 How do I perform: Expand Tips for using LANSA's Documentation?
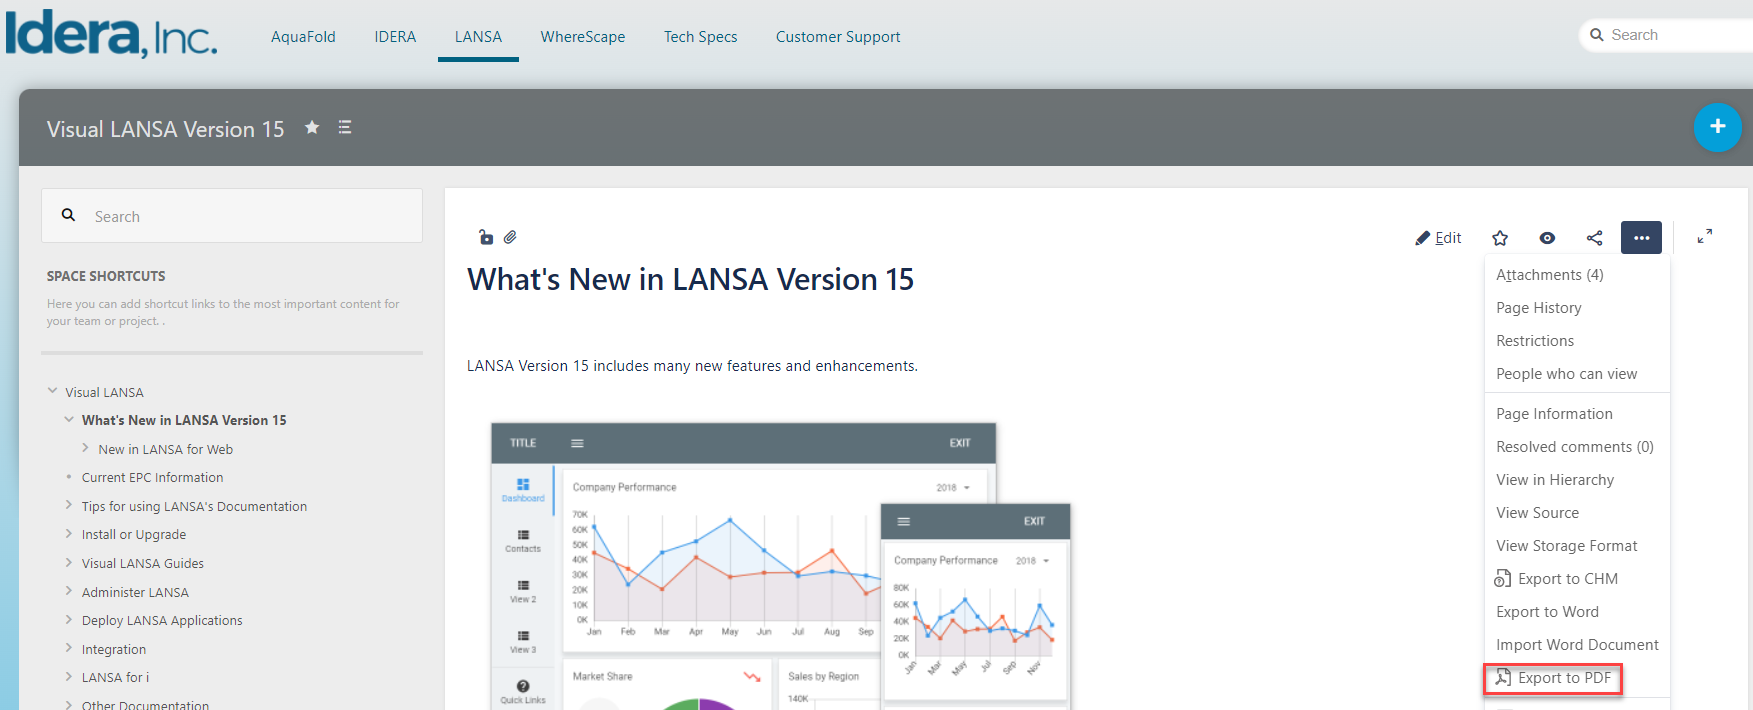[x=69, y=506]
